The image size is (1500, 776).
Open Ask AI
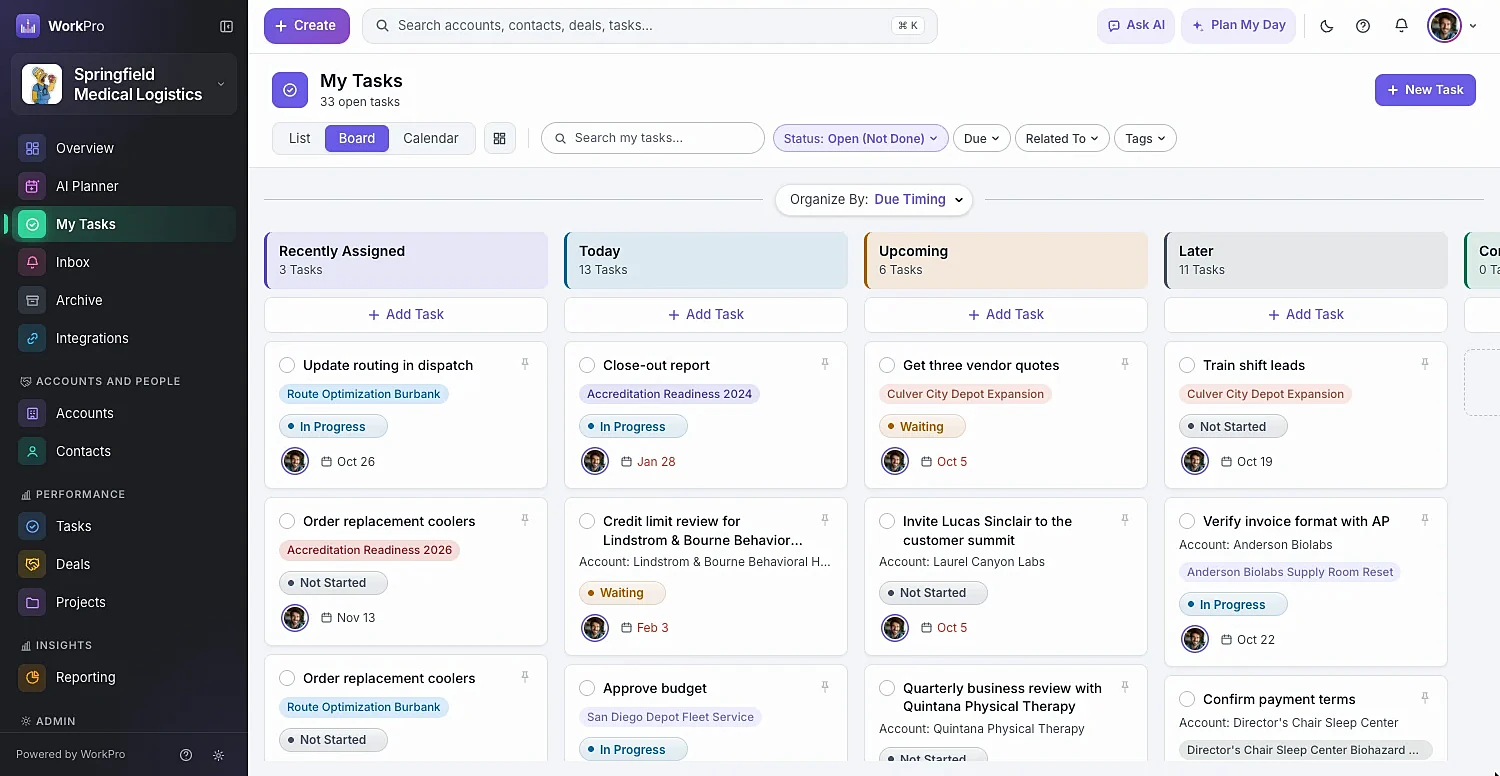coord(1136,26)
